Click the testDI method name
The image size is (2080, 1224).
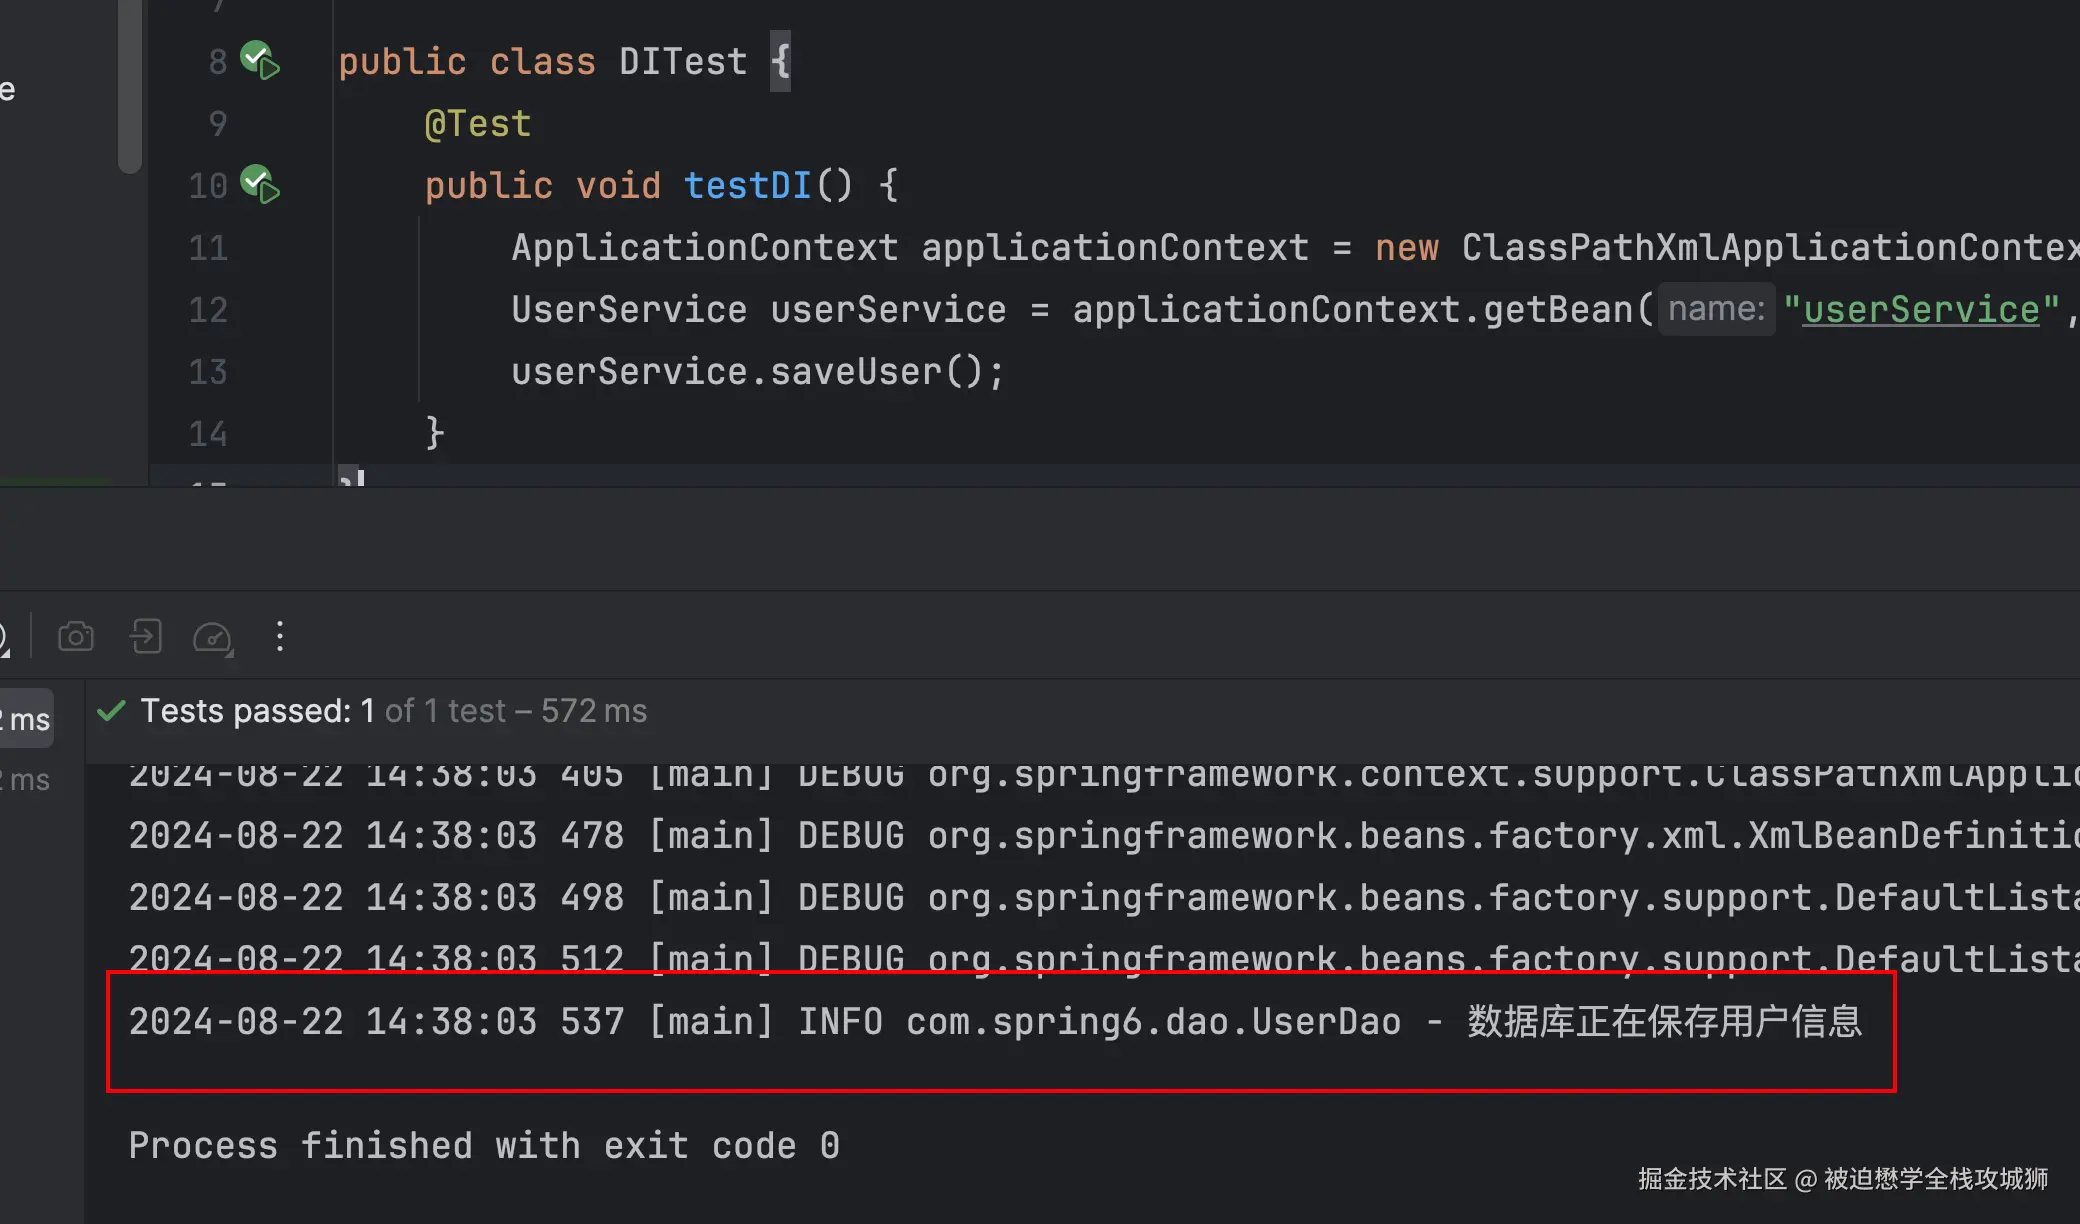[747, 185]
